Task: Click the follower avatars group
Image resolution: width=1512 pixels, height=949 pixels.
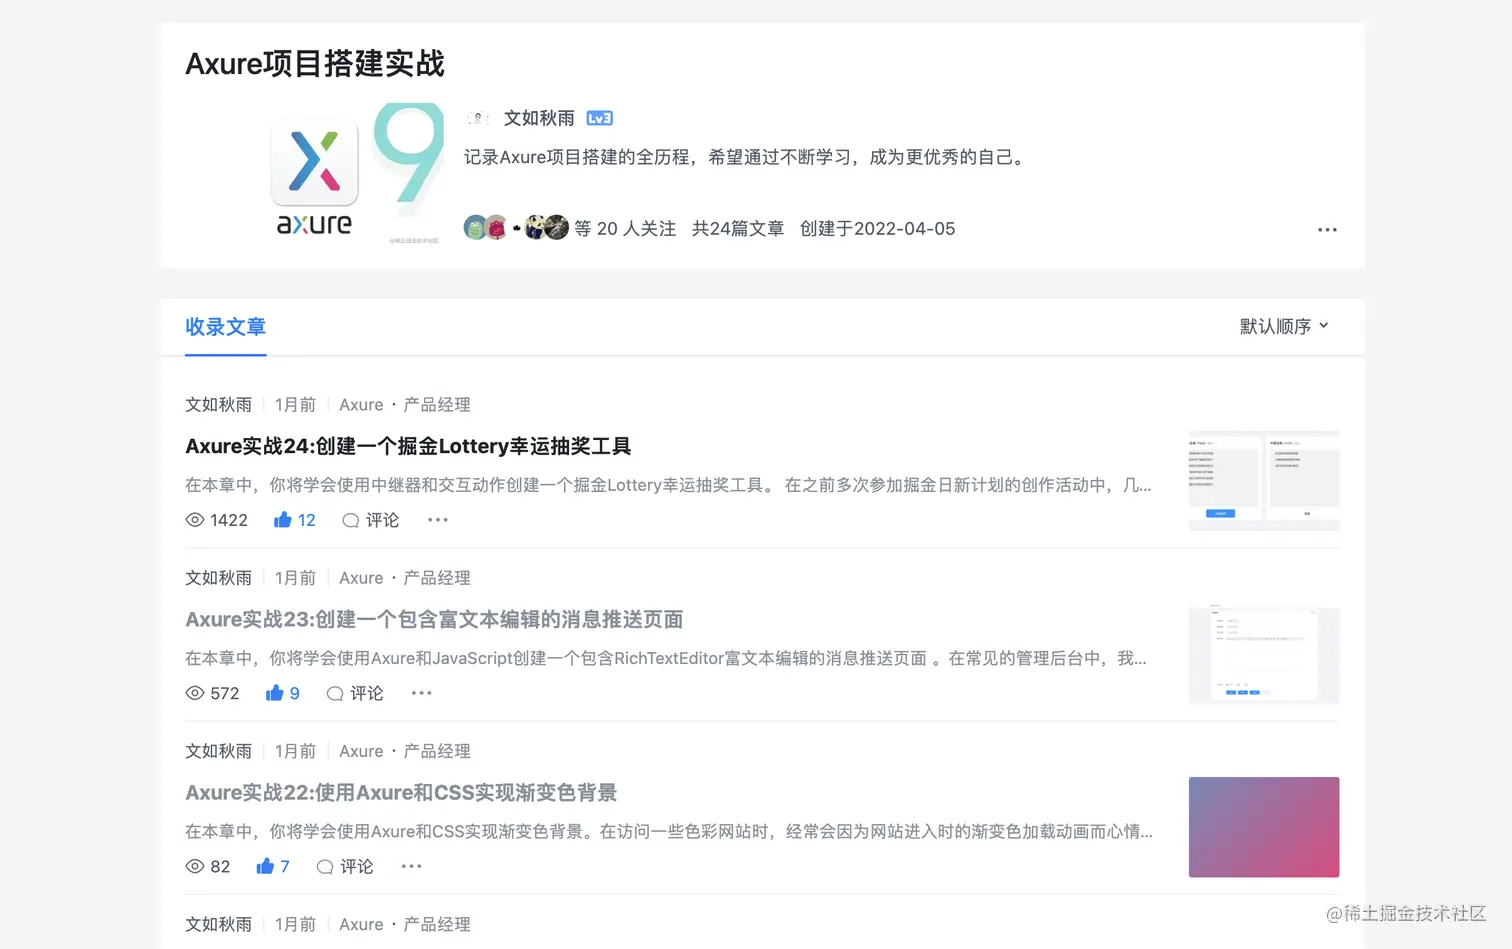Action: tap(516, 228)
